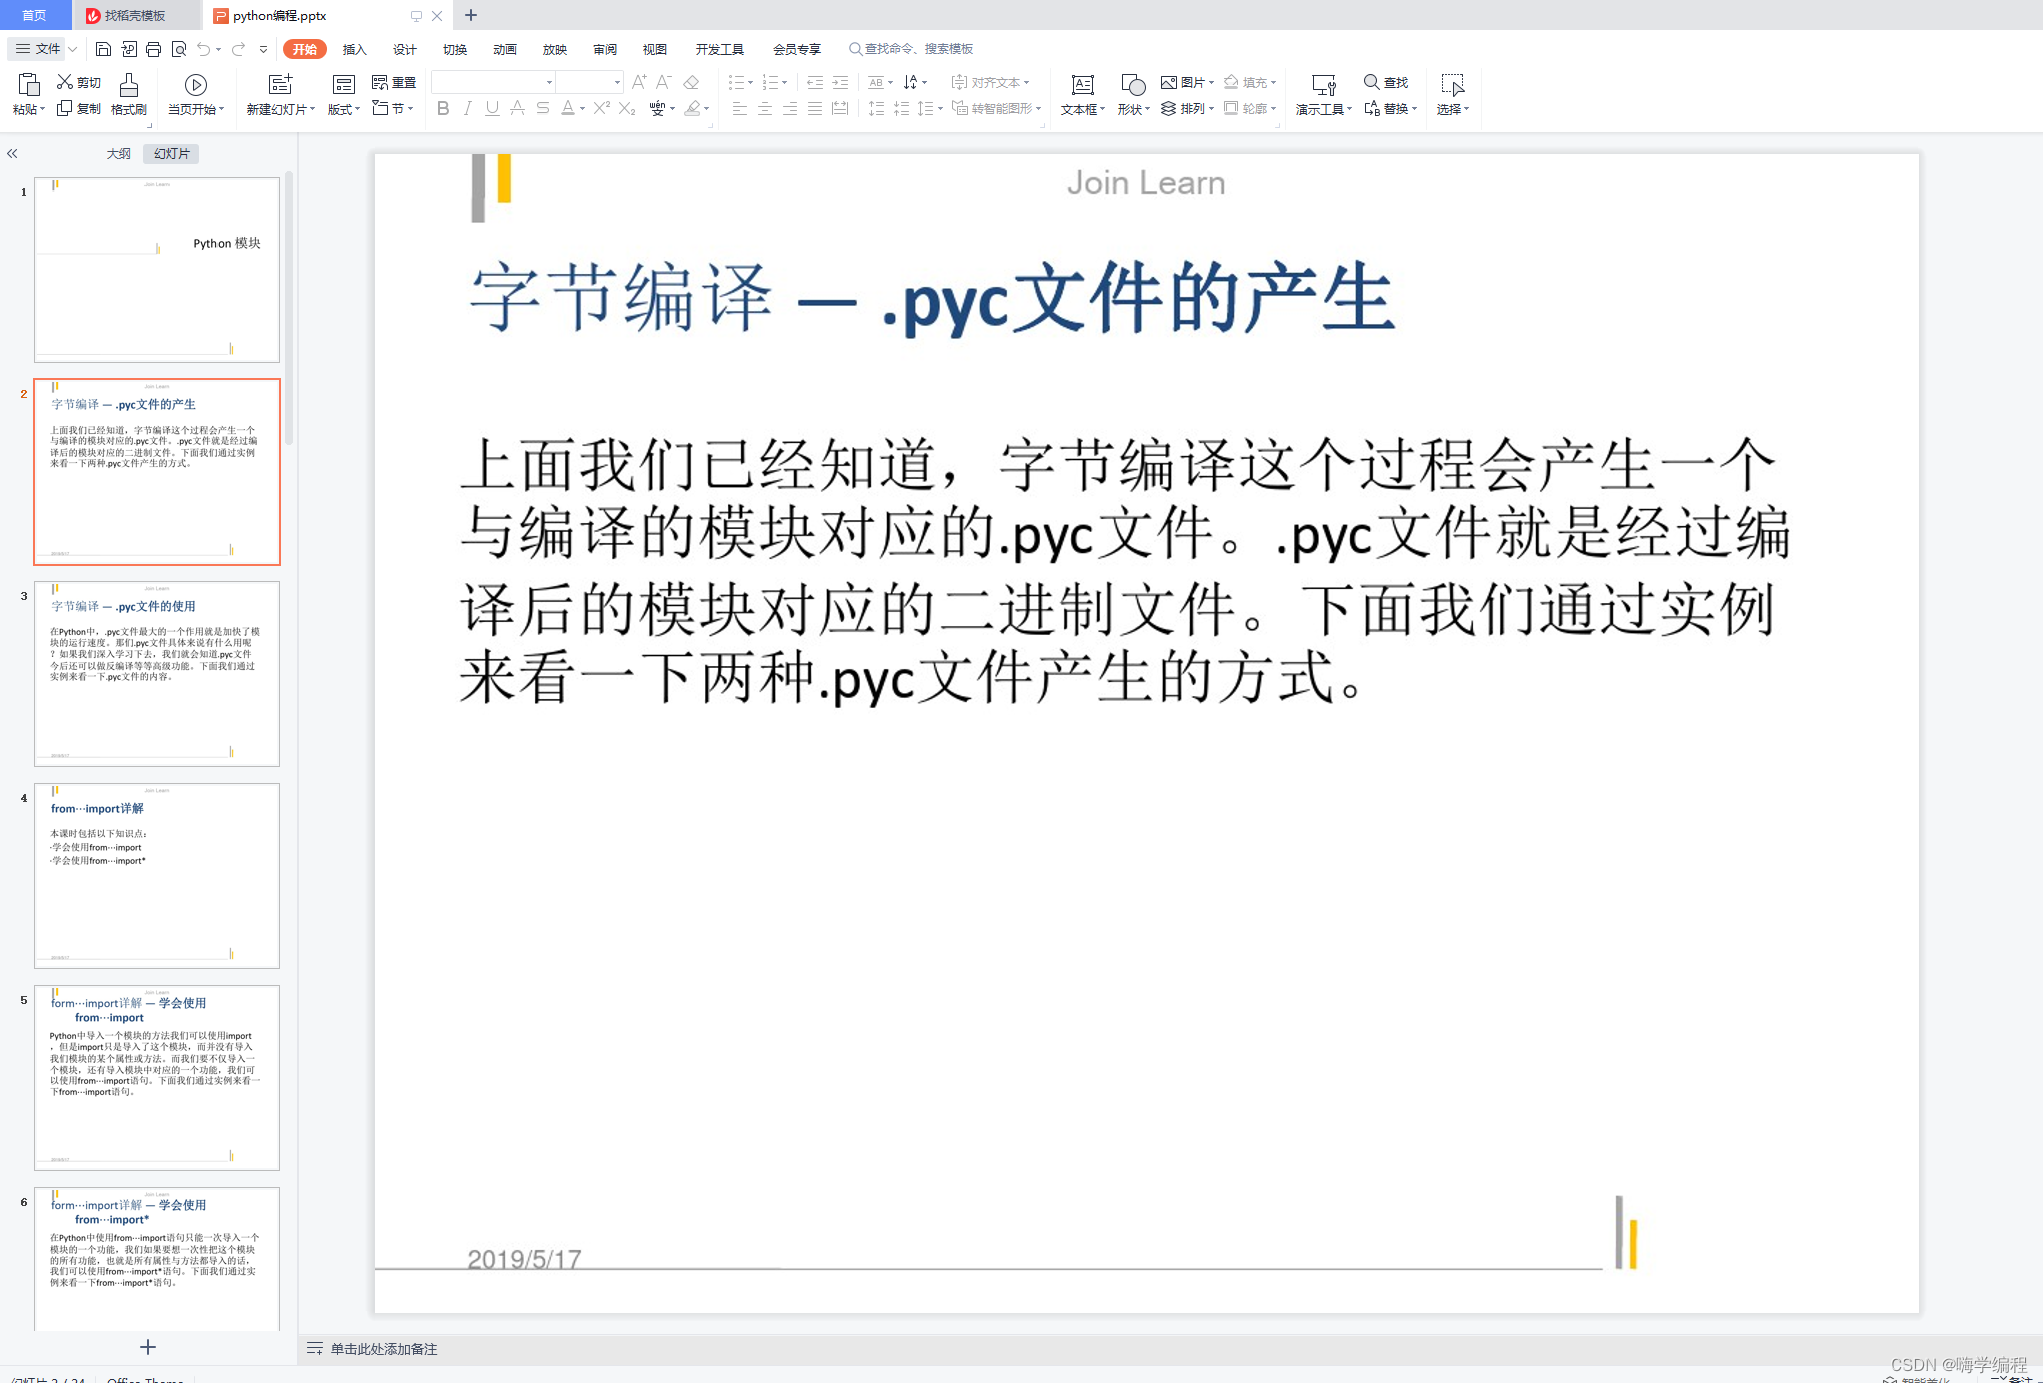The height and width of the screenshot is (1383, 2043).
Task: Open the View (视图) ribbon tab
Action: (x=655, y=49)
